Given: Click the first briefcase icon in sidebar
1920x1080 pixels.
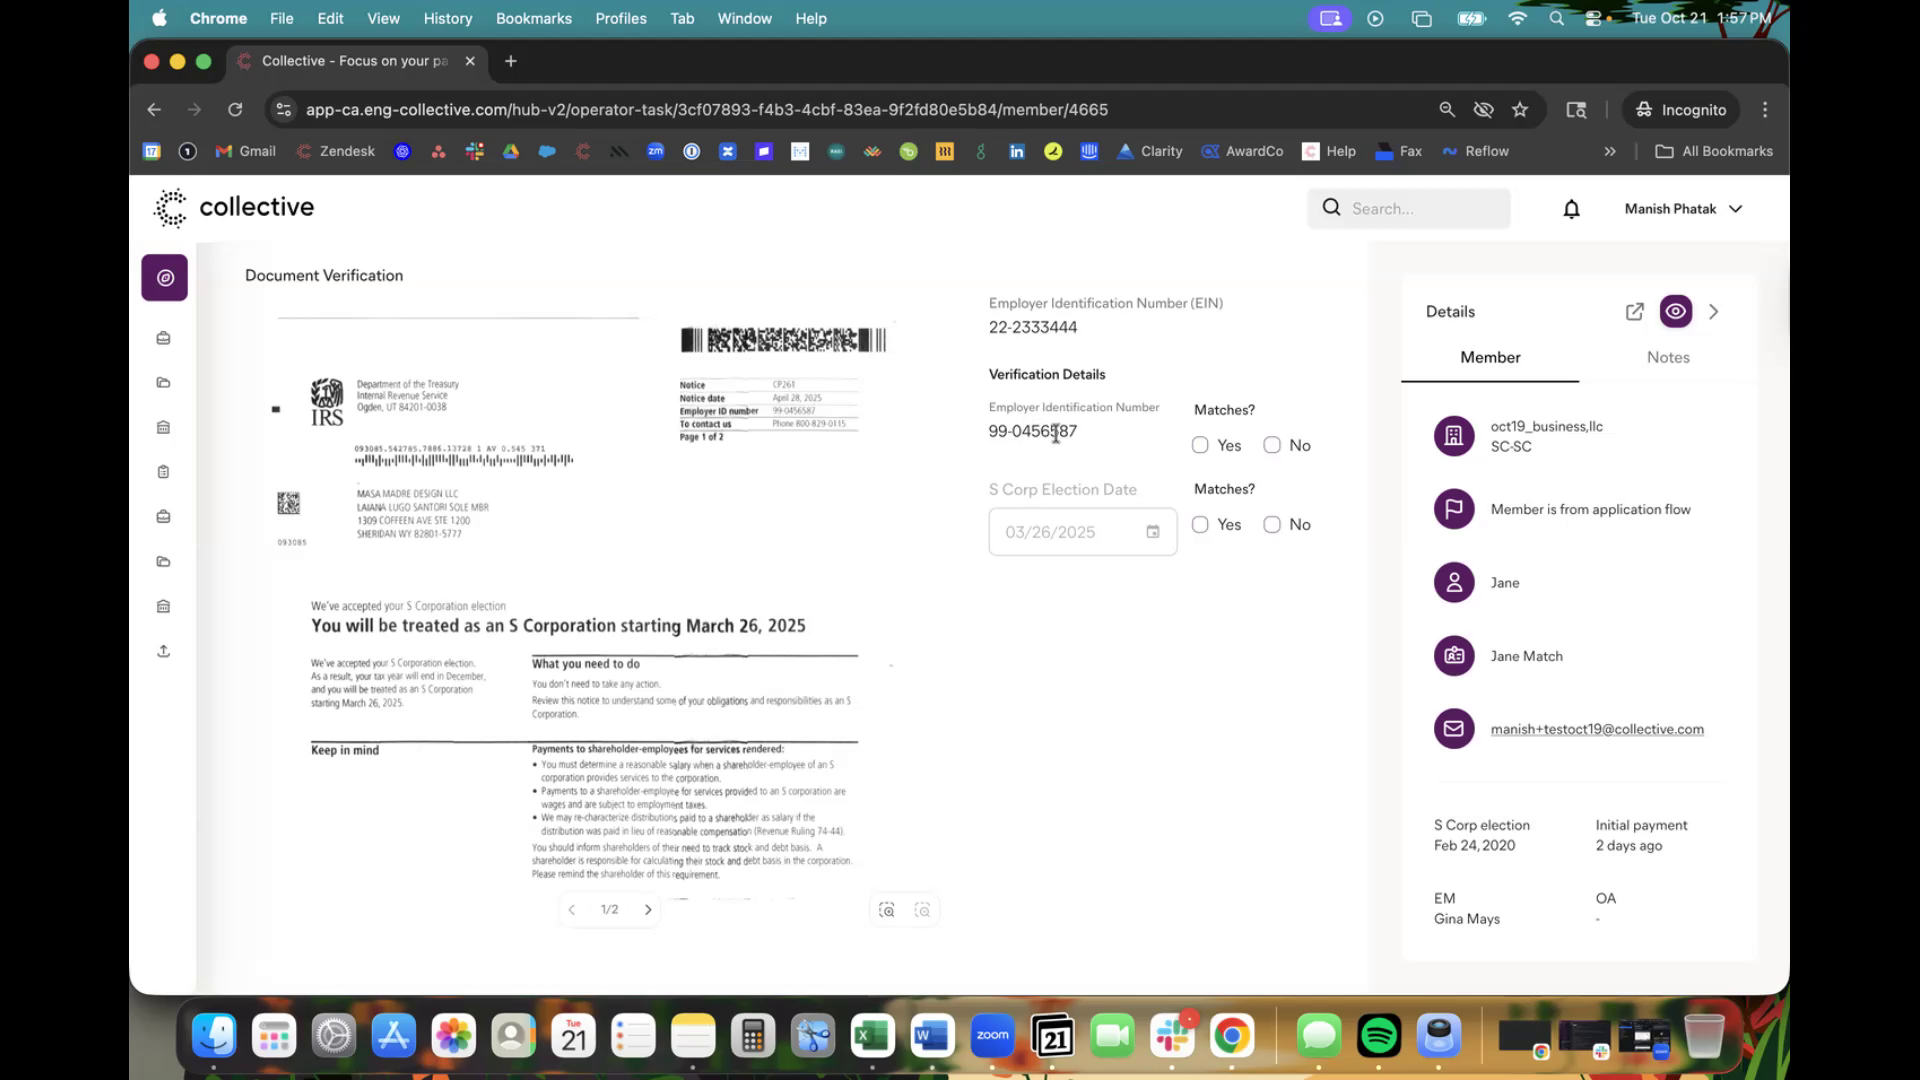Looking at the screenshot, I should point(164,338).
